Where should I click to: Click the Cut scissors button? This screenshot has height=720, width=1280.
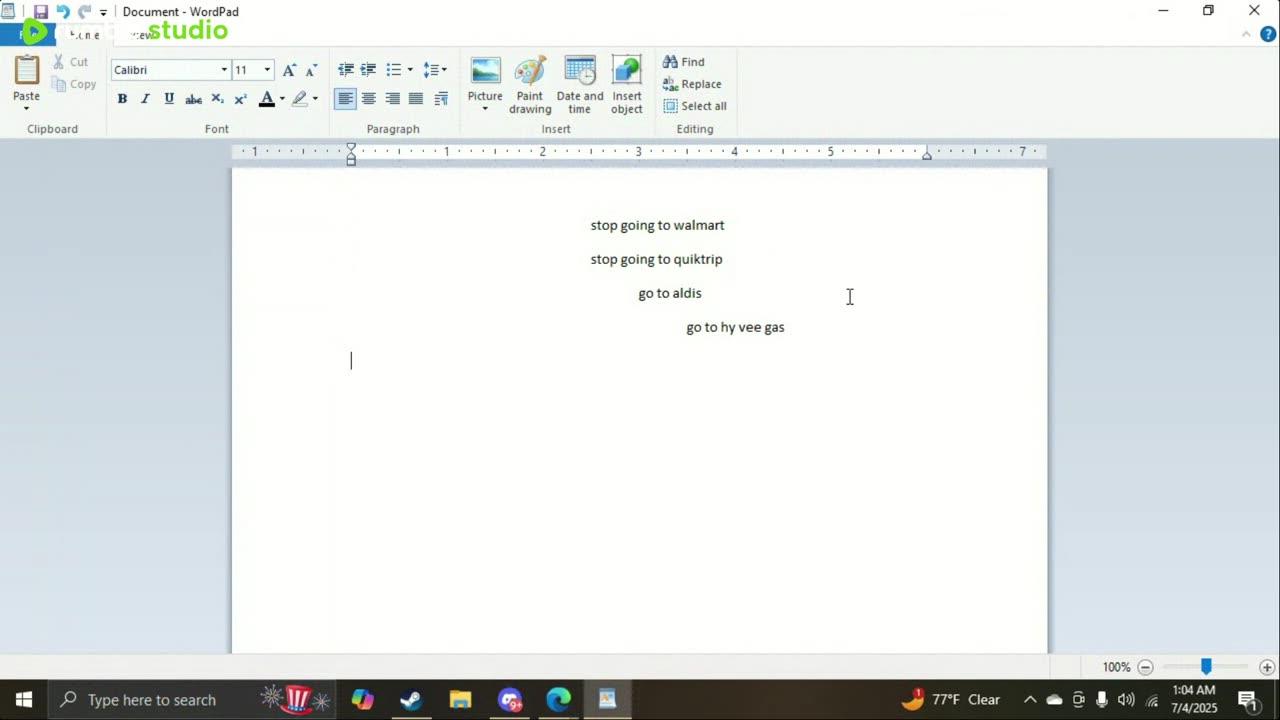point(70,62)
